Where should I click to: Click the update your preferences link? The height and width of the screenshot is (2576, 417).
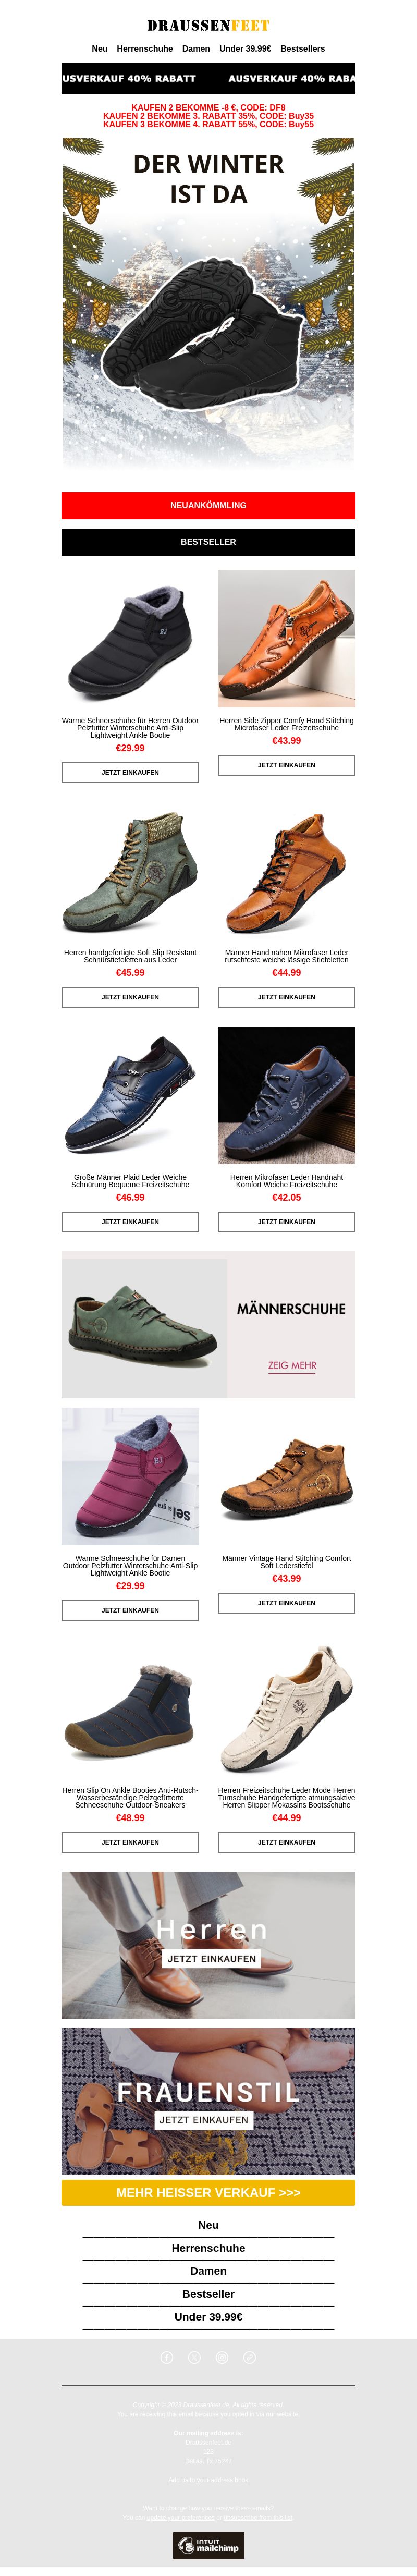[x=180, y=2517]
